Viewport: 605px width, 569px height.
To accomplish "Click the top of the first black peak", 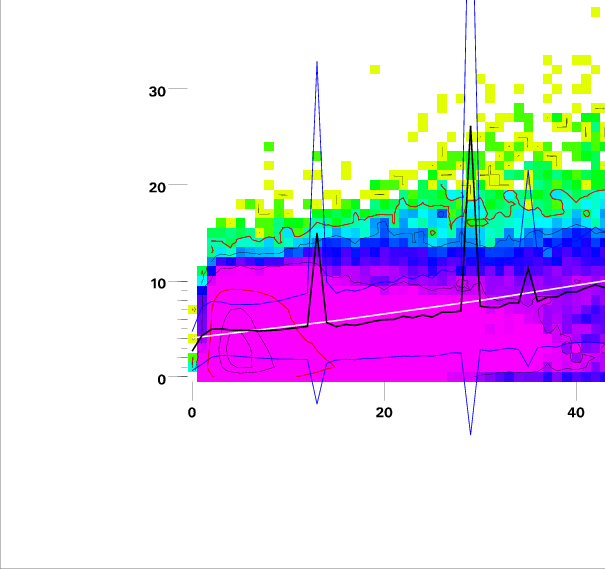I will (x=317, y=235).
